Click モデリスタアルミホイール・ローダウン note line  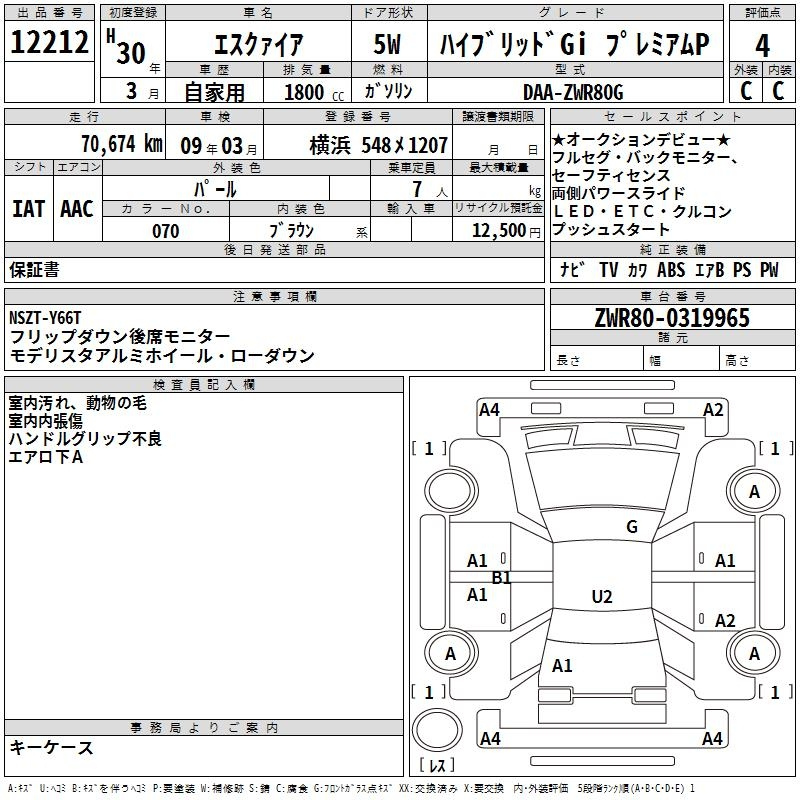click(x=162, y=355)
